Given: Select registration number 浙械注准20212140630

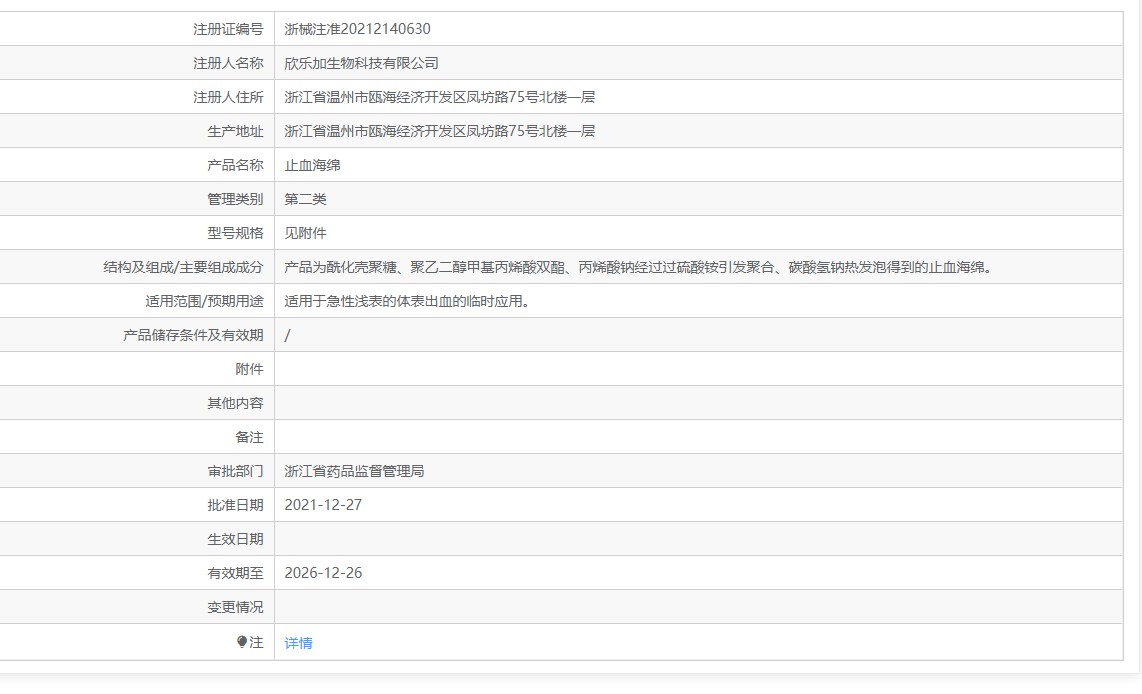Looking at the screenshot, I should click(357, 29).
